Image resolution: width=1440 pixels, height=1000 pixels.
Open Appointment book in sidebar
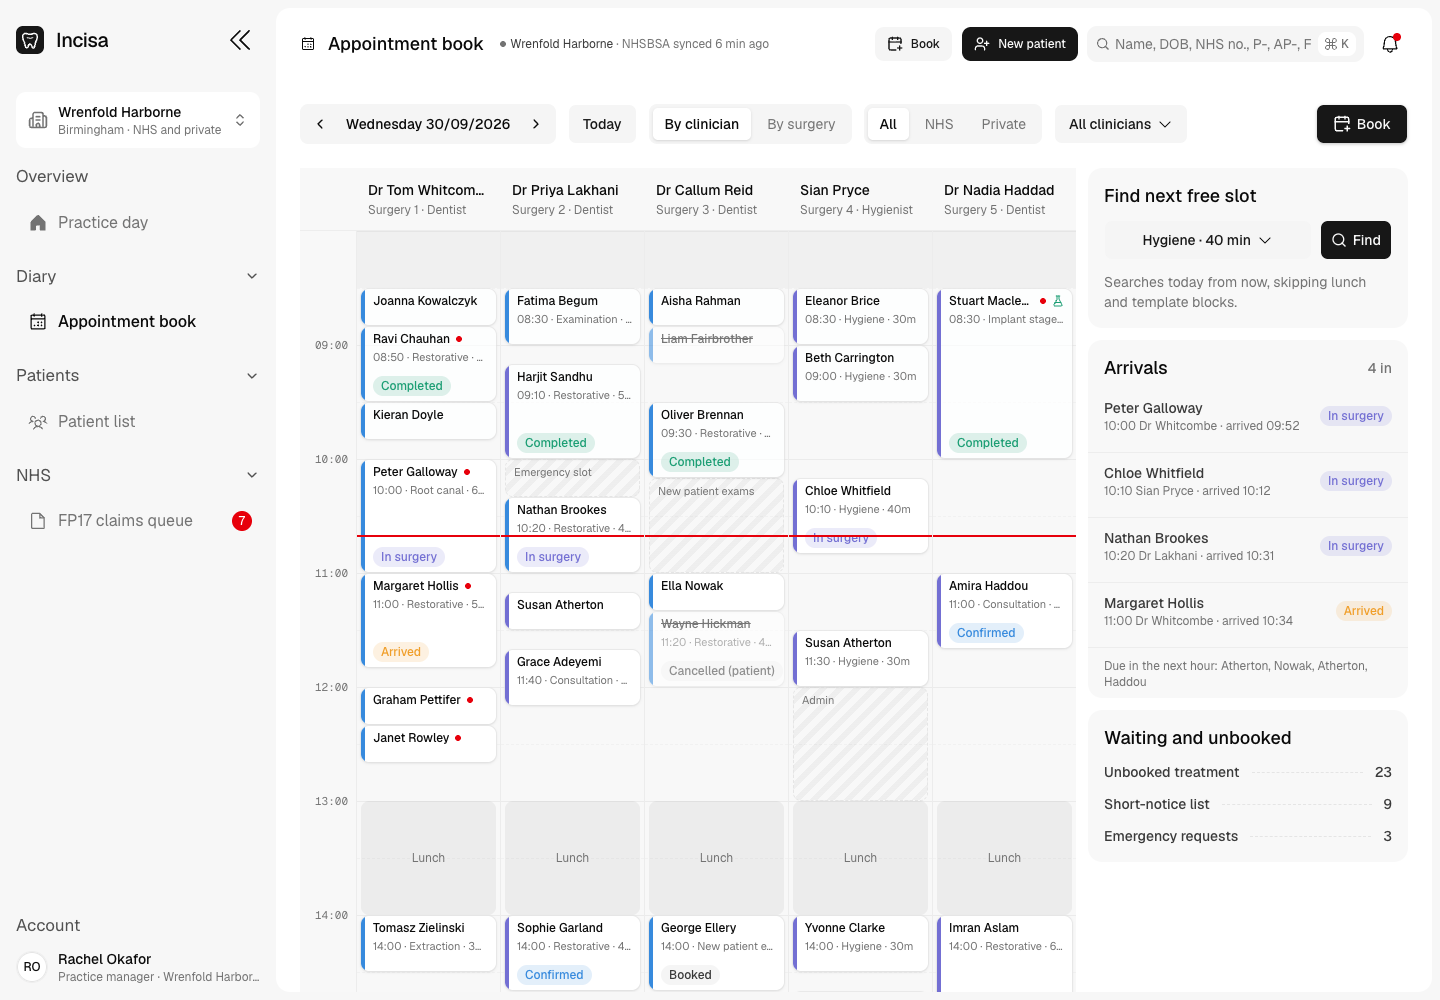point(138,322)
